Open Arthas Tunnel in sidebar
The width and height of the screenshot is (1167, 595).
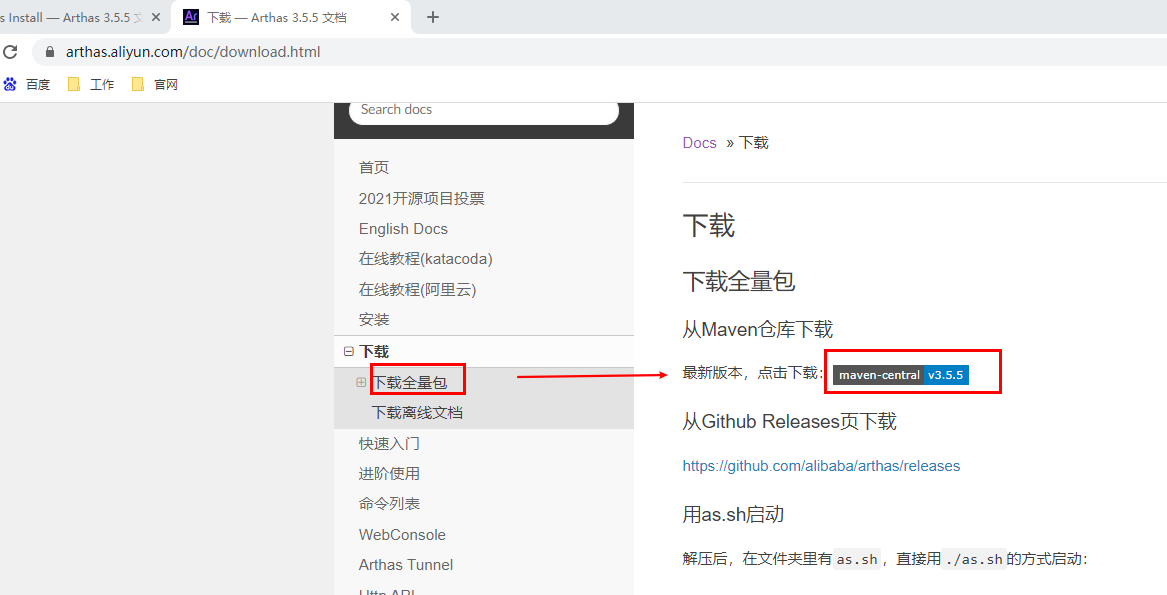coord(406,565)
